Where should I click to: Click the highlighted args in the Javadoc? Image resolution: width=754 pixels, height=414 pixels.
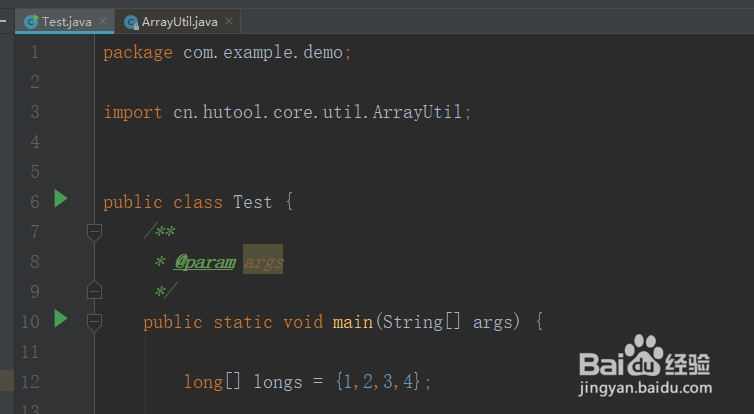pyautogui.click(x=264, y=262)
